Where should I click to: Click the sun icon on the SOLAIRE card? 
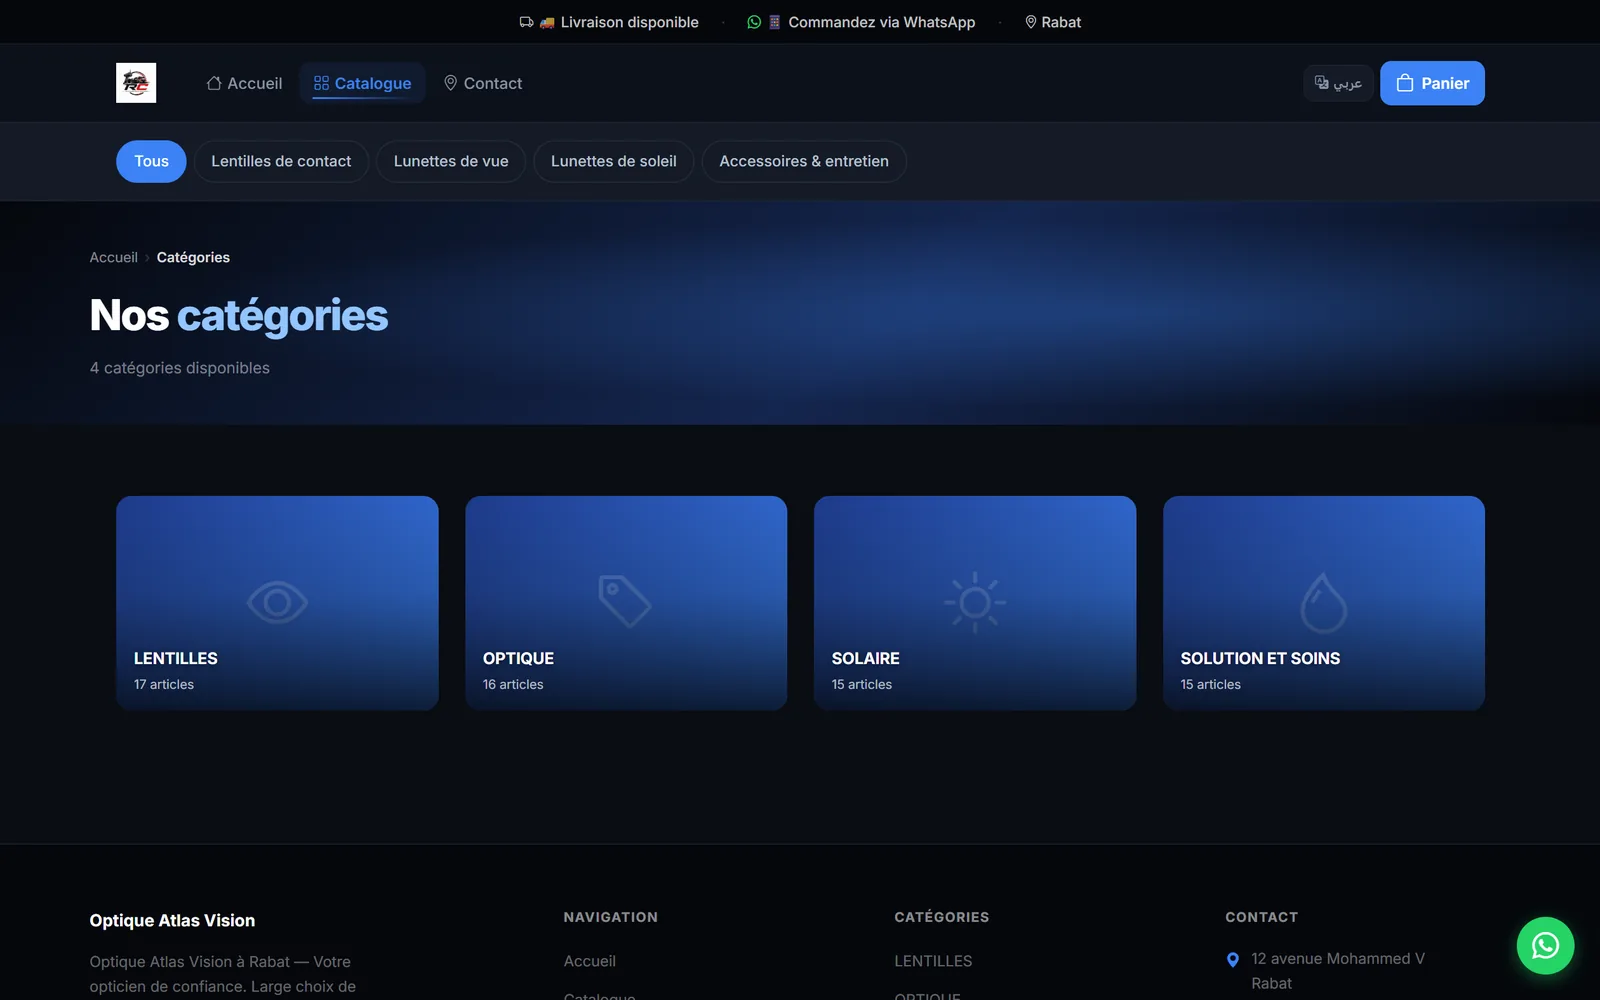tap(975, 602)
